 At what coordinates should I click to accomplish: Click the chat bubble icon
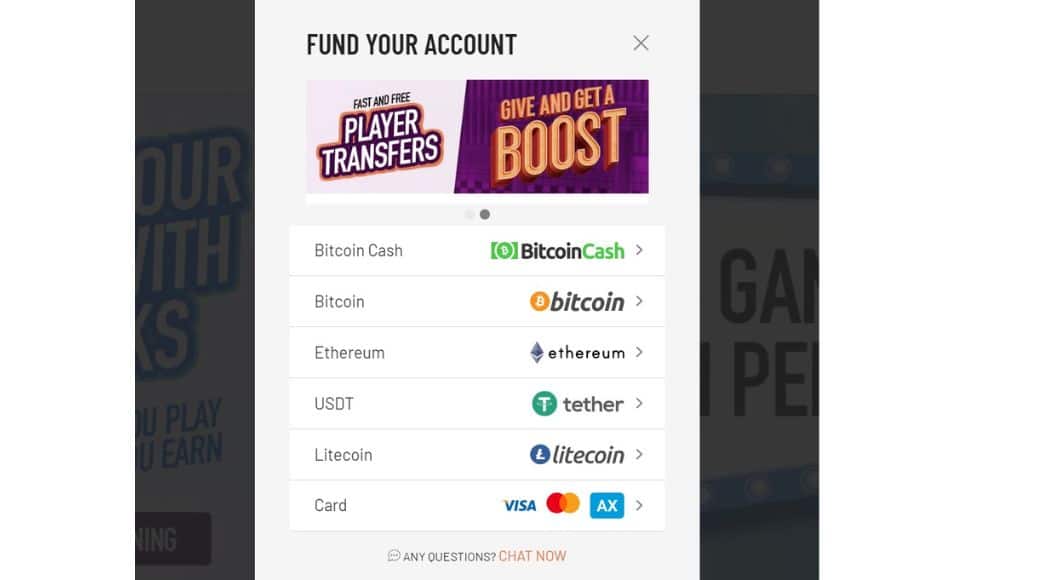point(394,556)
